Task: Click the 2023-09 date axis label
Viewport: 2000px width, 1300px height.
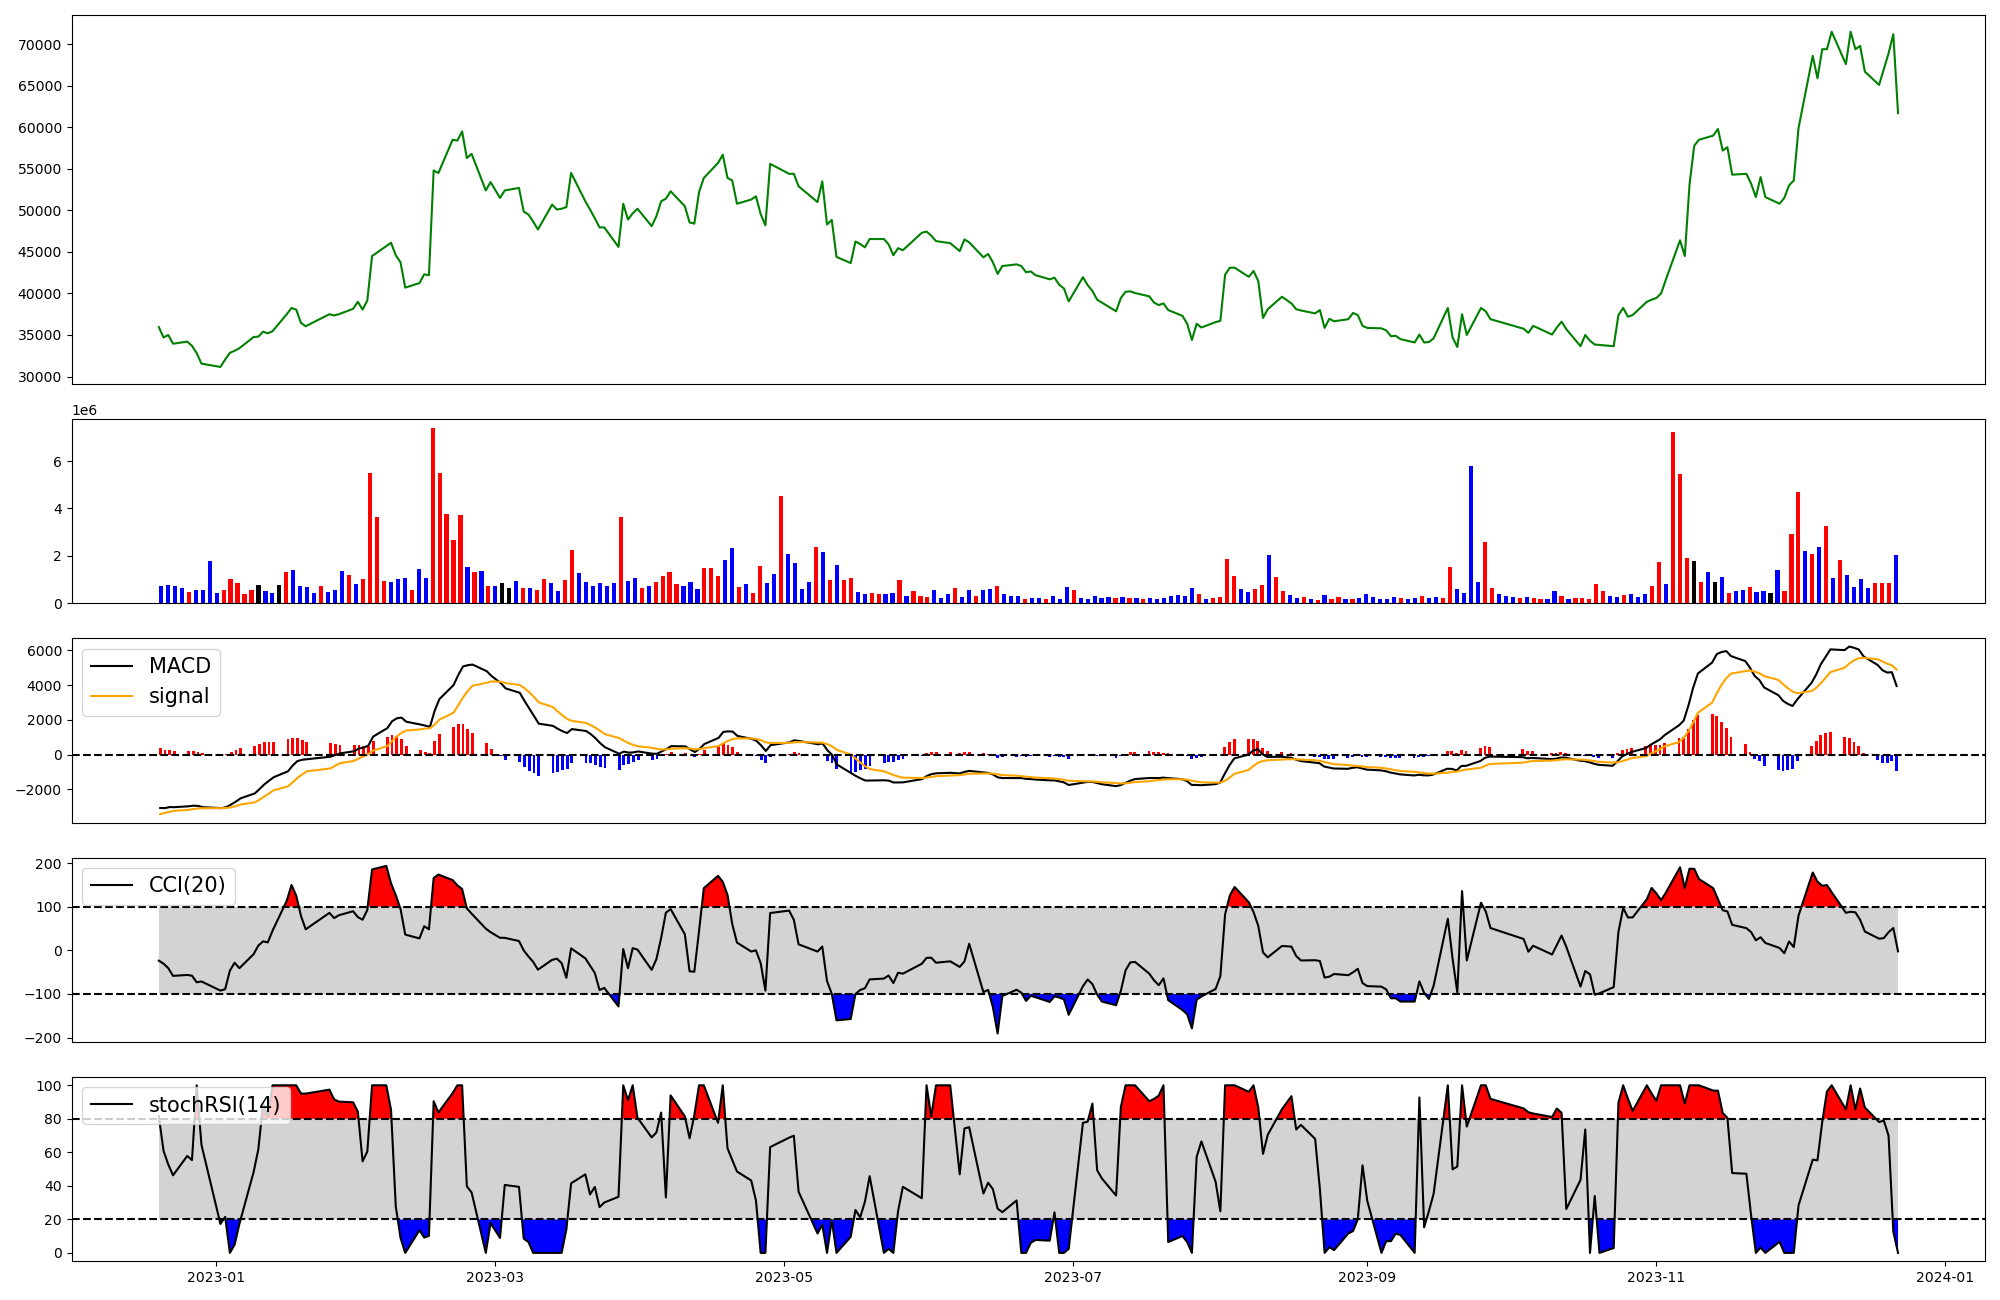Action: point(1367,1277)
